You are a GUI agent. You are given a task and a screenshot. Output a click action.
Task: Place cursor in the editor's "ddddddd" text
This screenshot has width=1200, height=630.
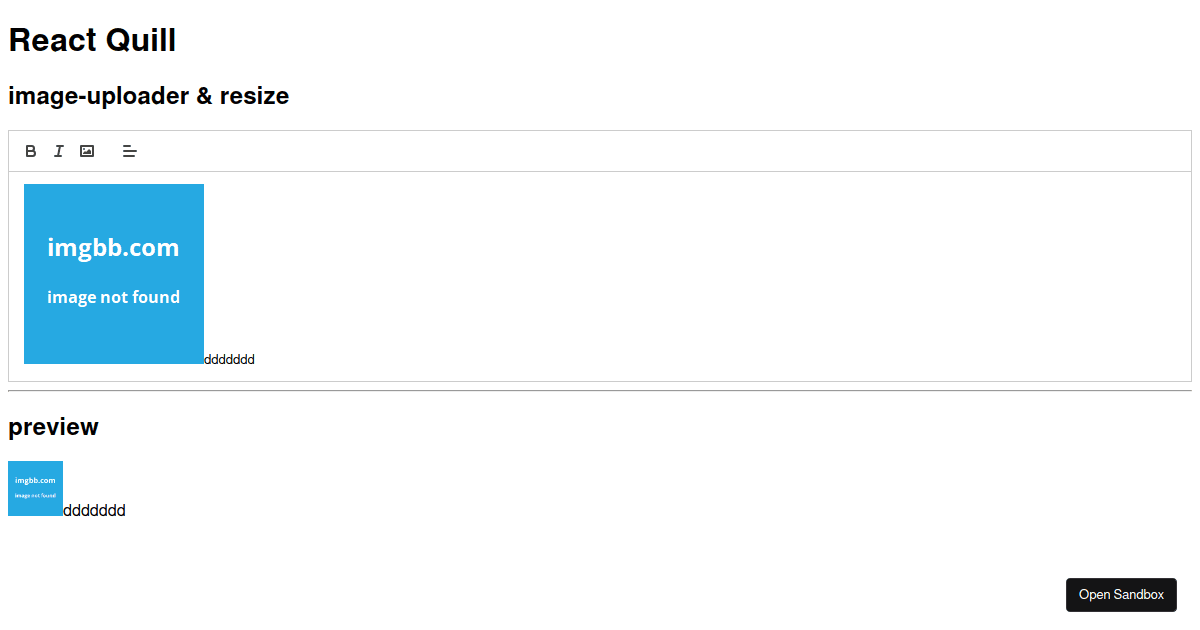pyautogui.click(x=229, y=359)
